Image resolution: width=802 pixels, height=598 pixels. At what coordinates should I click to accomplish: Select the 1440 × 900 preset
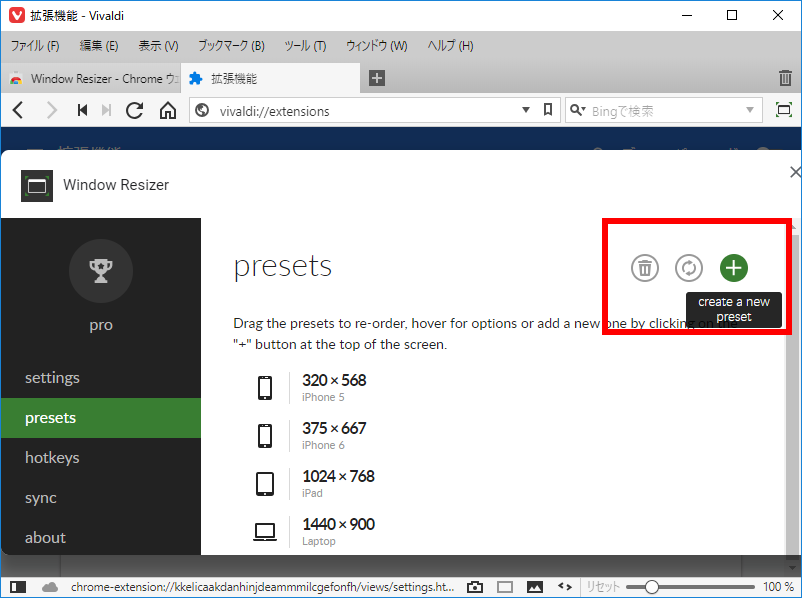(338, 524)
